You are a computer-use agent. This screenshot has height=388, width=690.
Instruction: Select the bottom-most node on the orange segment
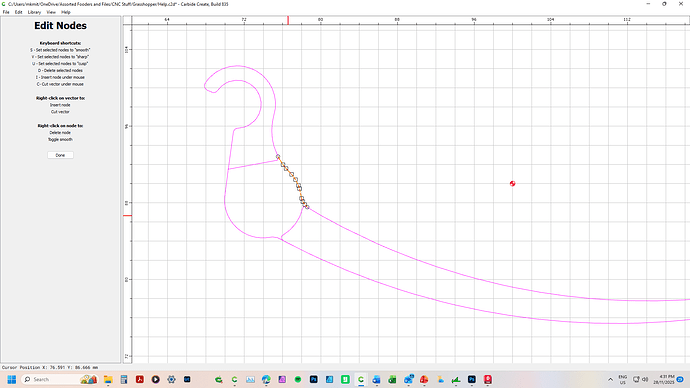[307, 207]
